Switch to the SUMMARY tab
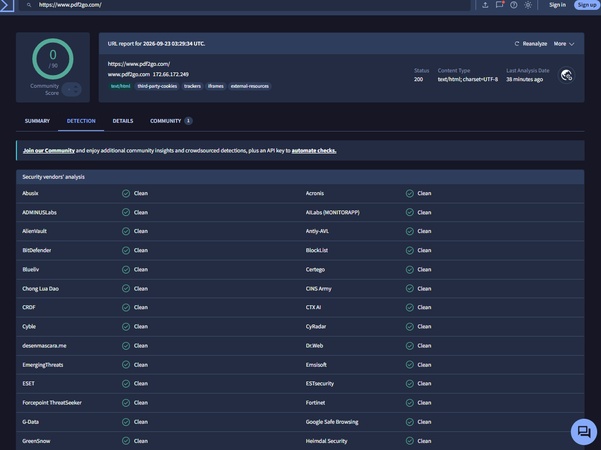601x450 pixels. pyautogui.click(x=37, y=121)
